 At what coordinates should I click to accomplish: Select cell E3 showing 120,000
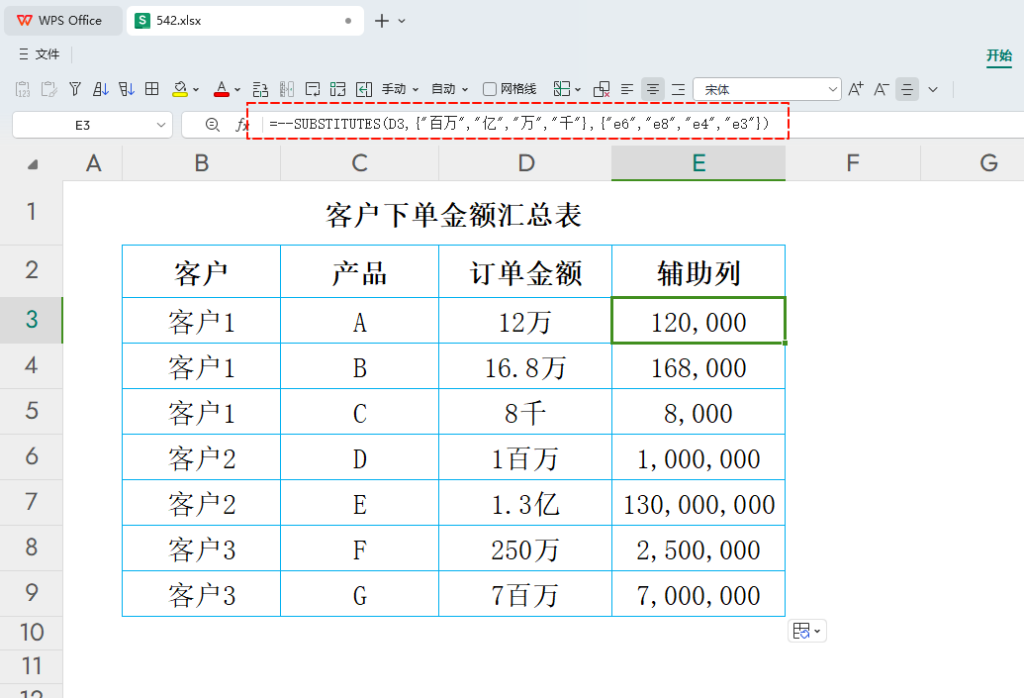click(x=698, y=321)
